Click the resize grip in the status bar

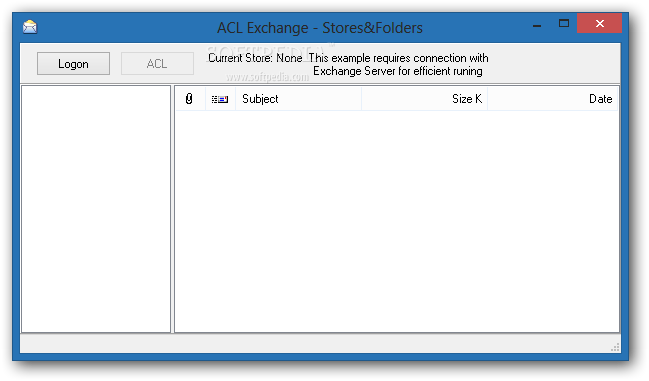(615, 347)
